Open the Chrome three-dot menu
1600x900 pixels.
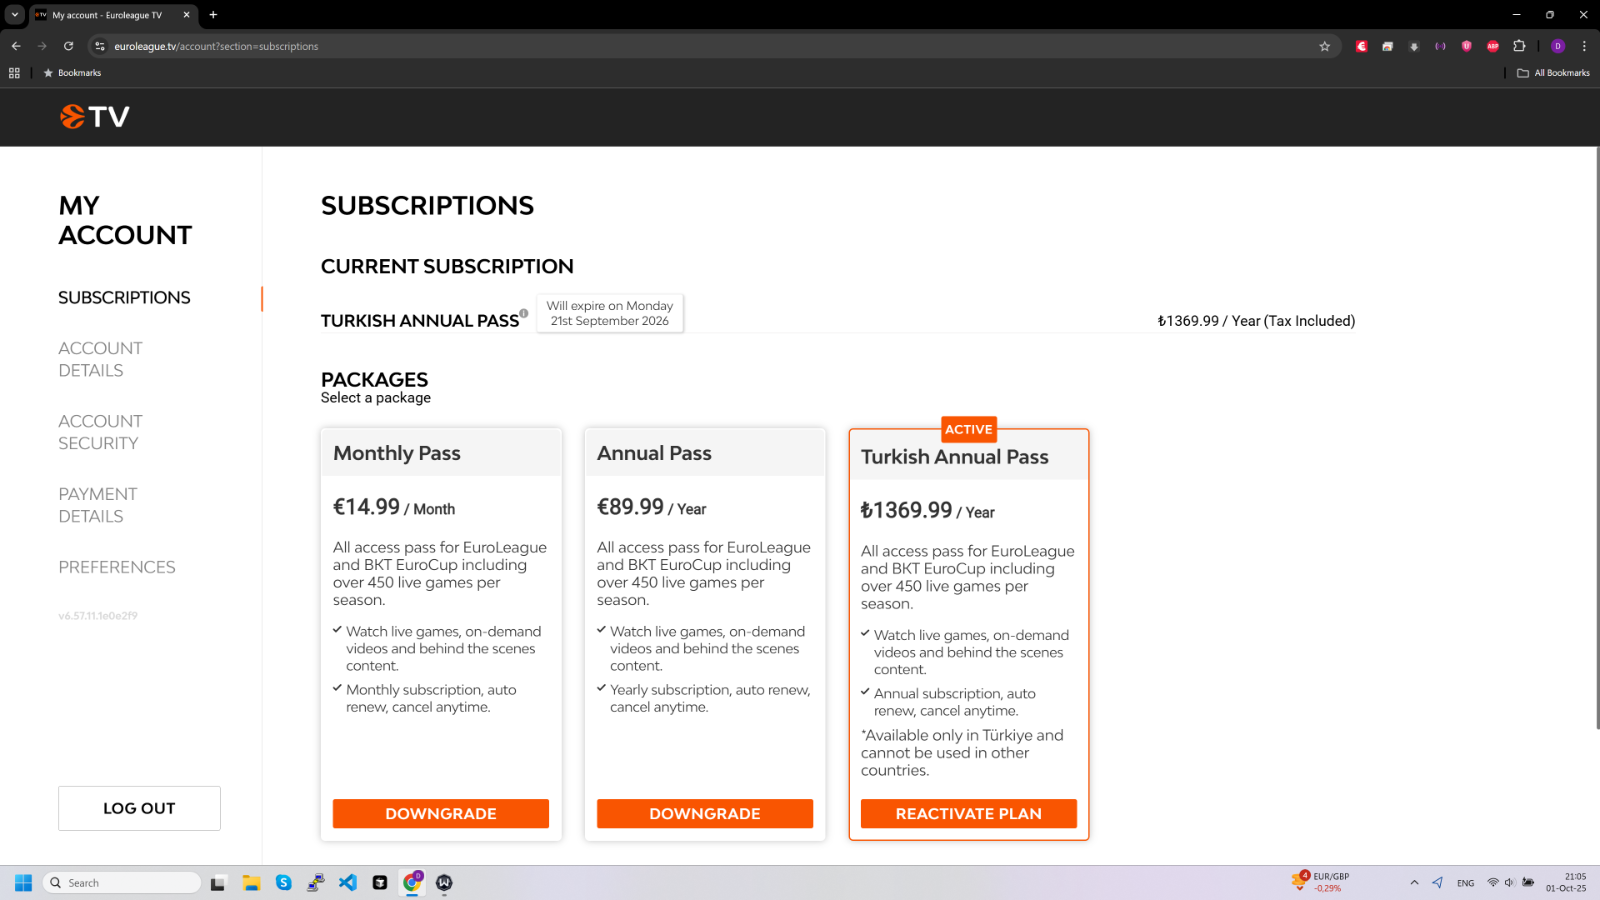[x=1584, y=46]
